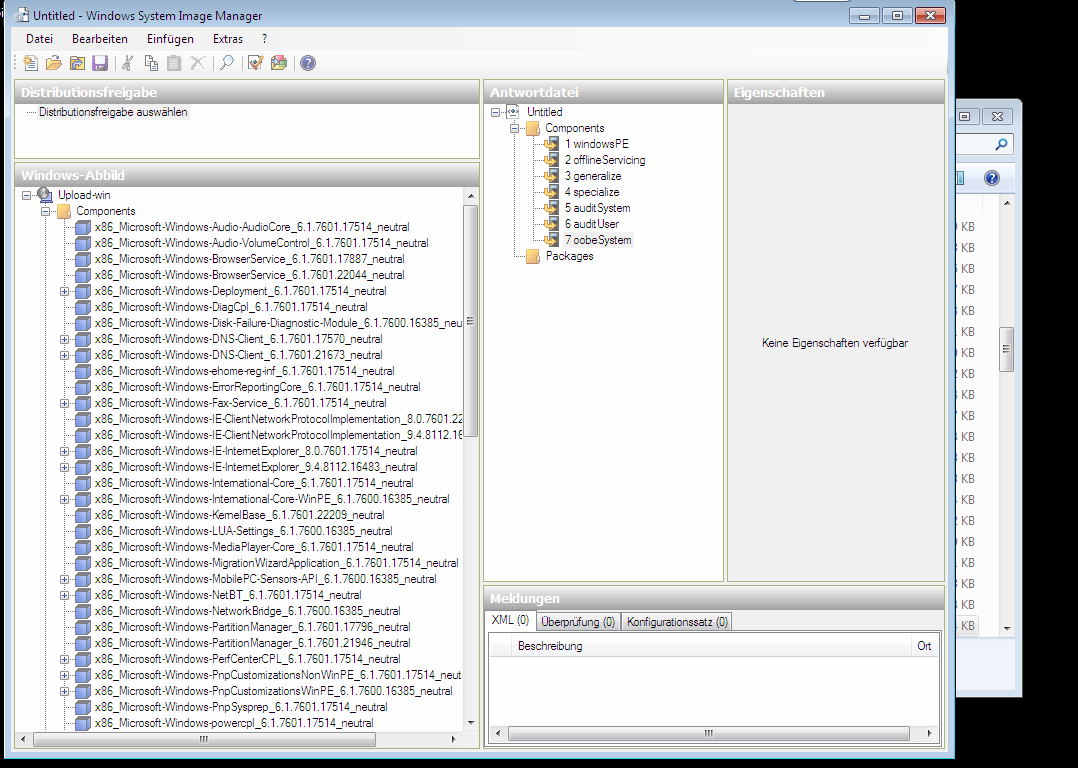Screen dimensions: 1078x768
Task: Open the Einfügen menu
Action: [170, 39]
